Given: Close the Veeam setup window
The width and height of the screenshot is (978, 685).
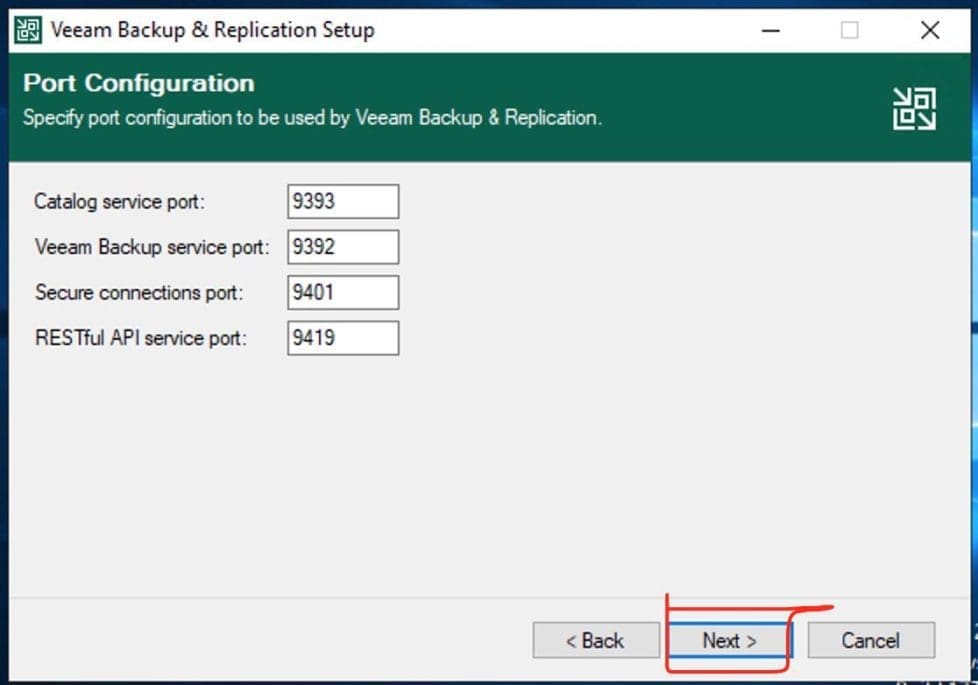Looking at the screenshot, I should [x=929, y=30].
